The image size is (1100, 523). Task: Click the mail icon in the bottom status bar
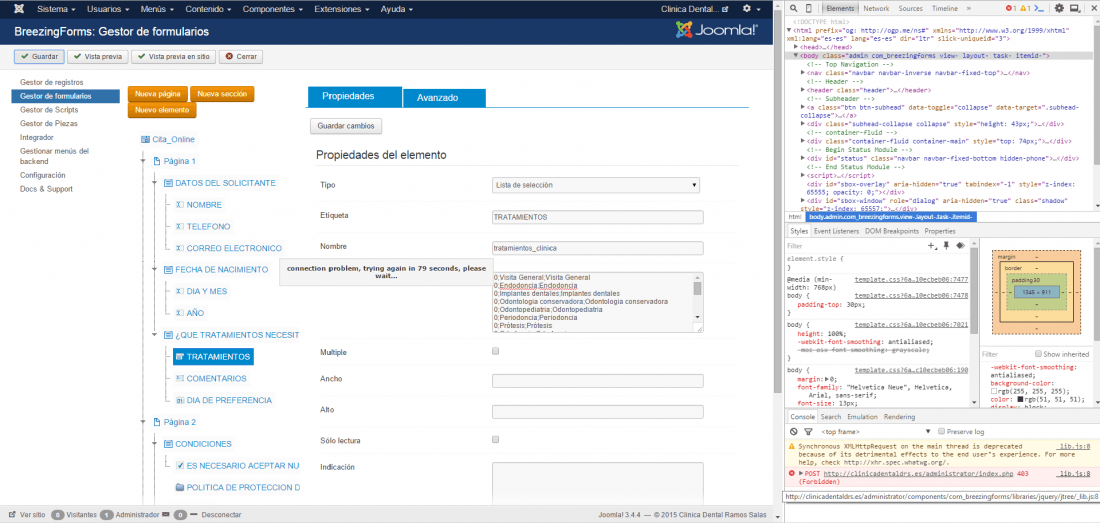(x=166, y=515)
